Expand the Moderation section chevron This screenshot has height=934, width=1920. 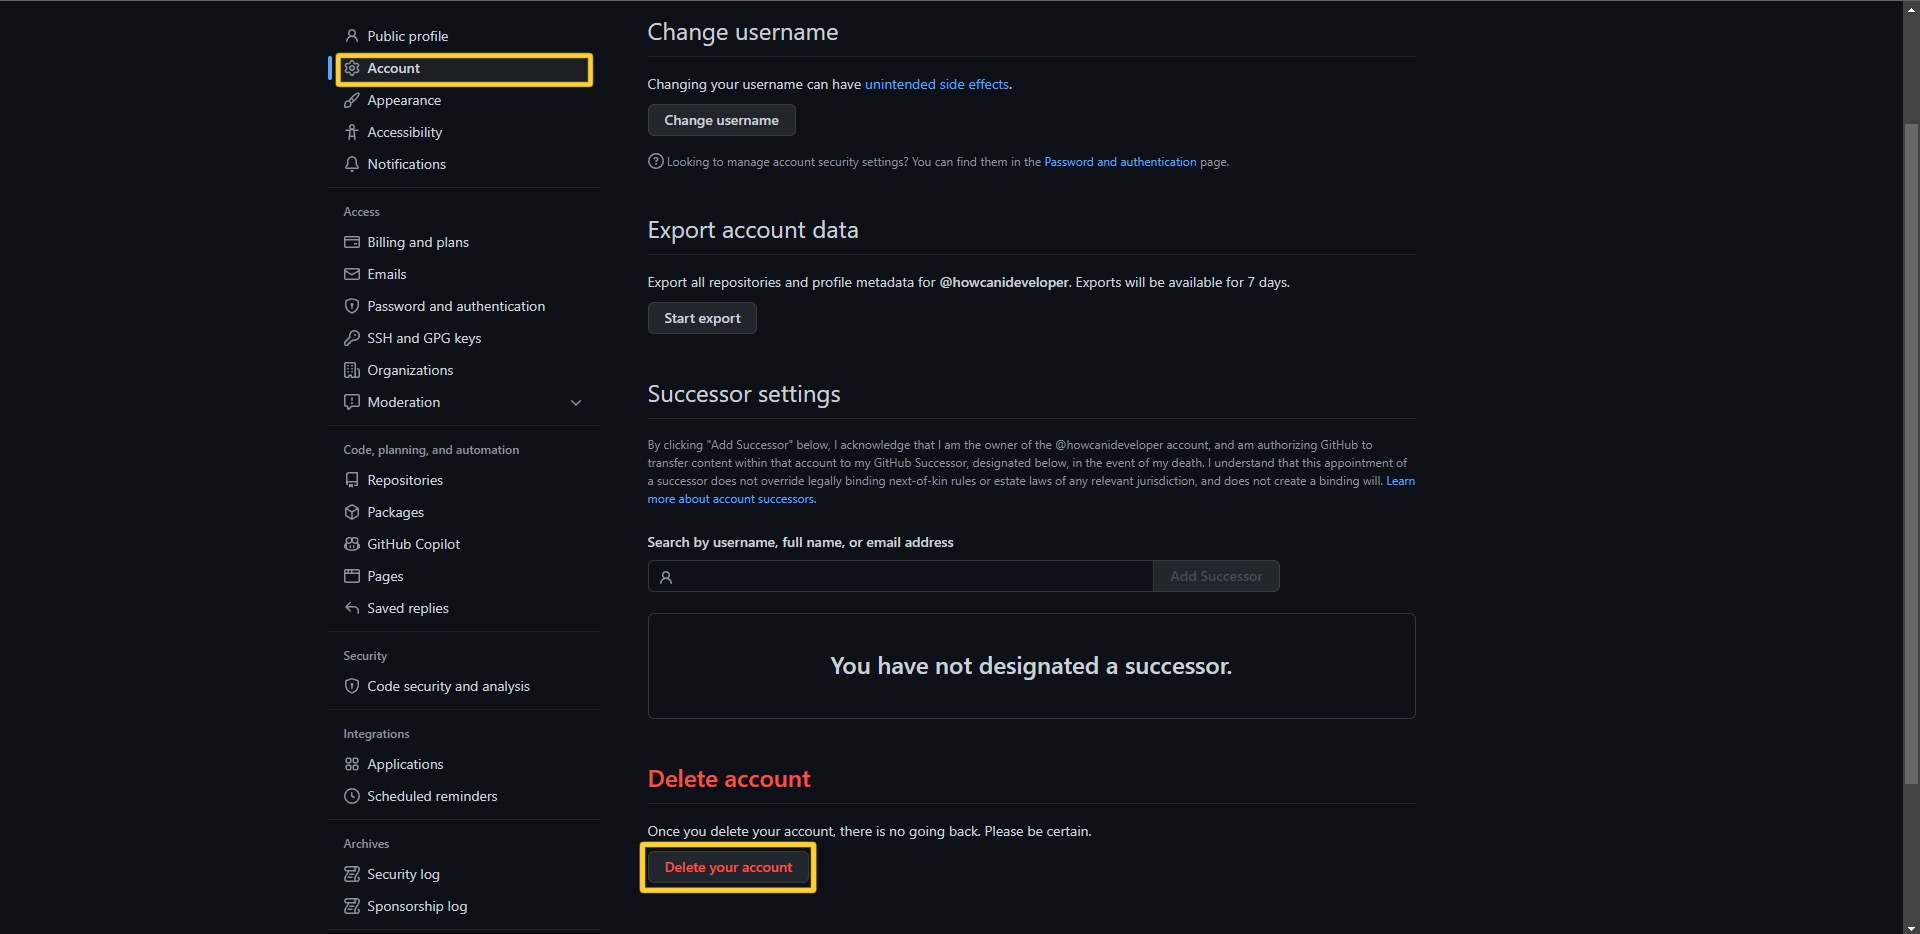(x=576, y=402)
